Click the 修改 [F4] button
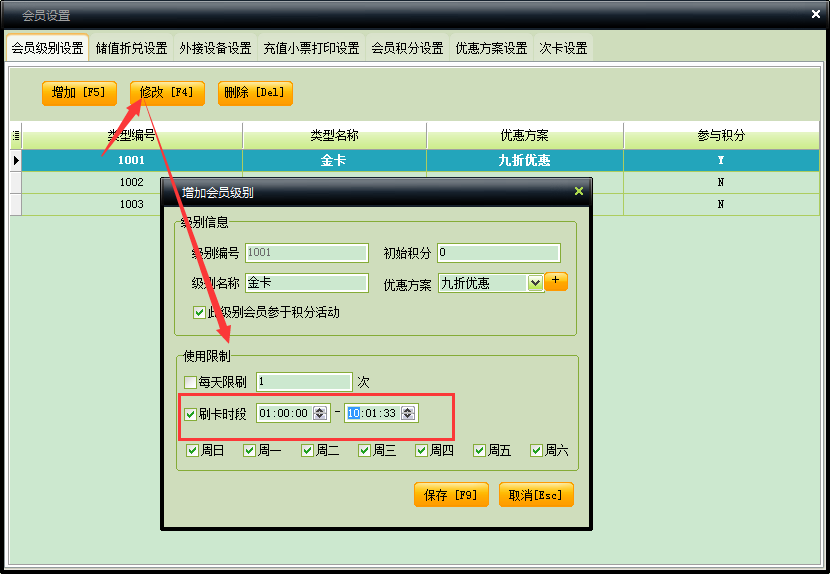Viewport: 830px width, 574px height. [x=167, y=93]
